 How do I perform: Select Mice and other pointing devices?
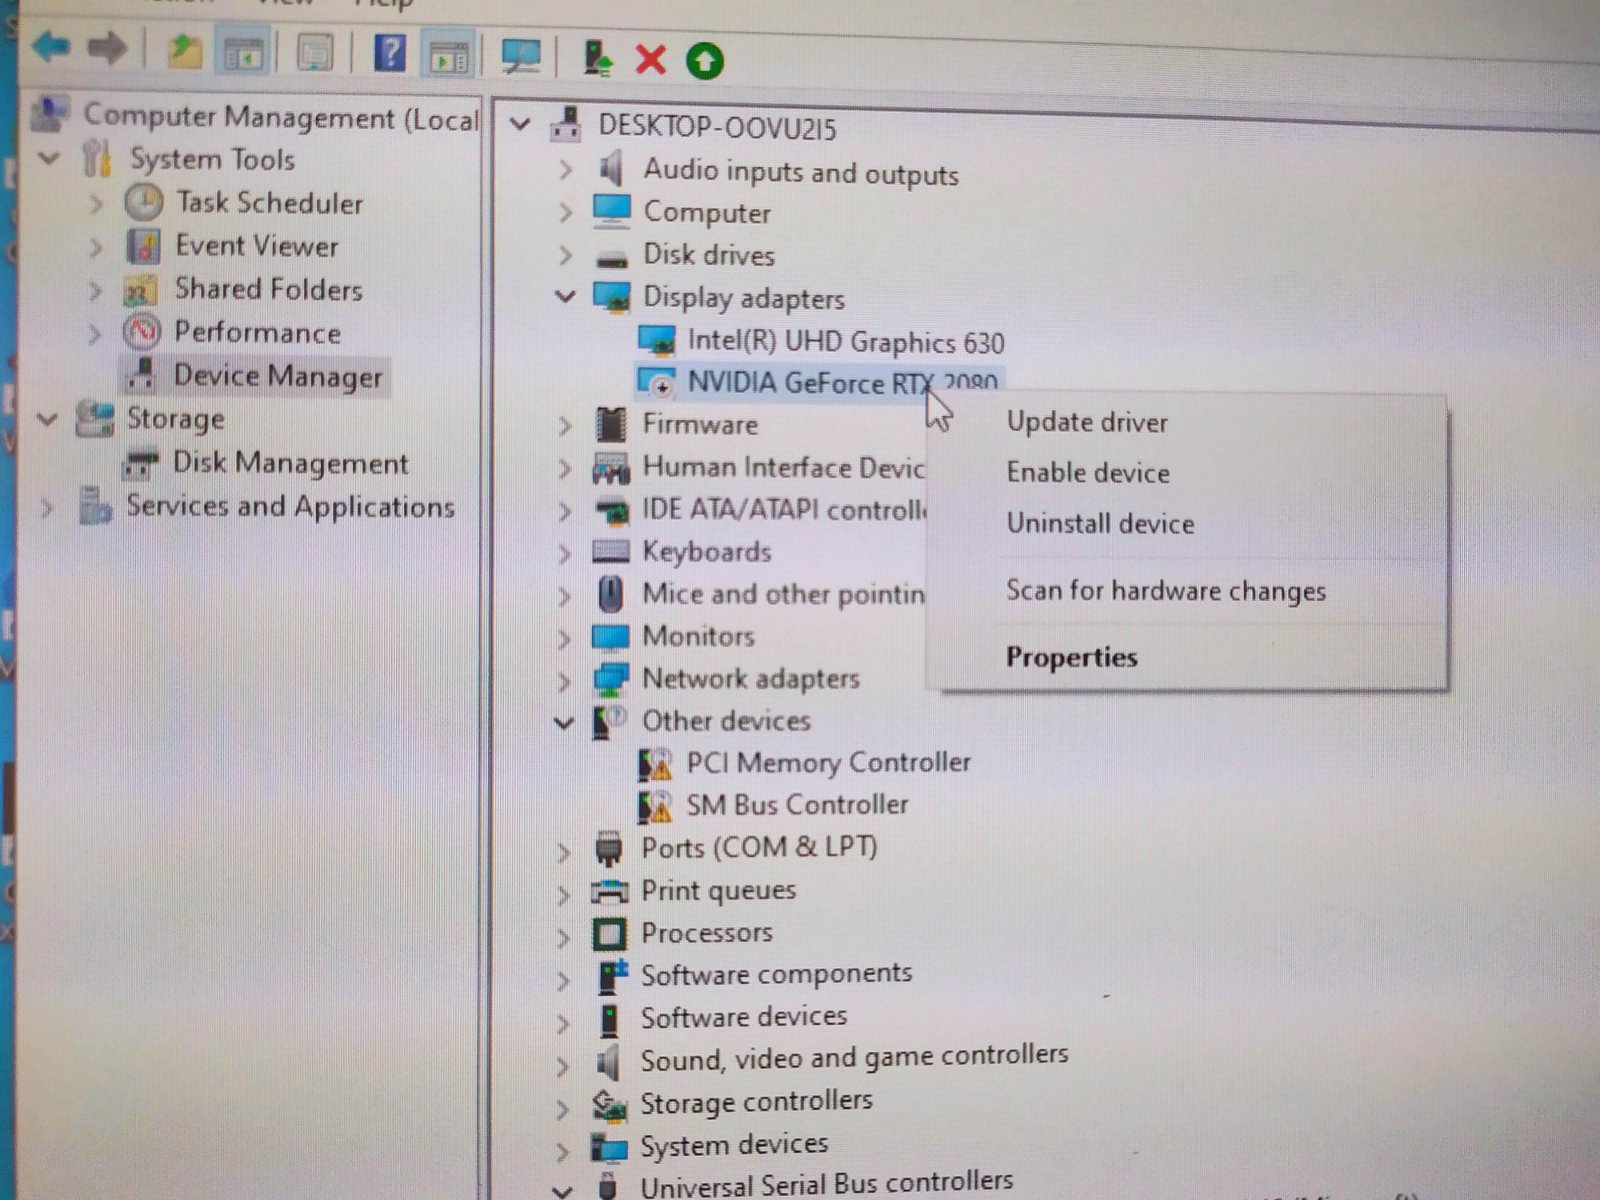[x=783, y=594]
